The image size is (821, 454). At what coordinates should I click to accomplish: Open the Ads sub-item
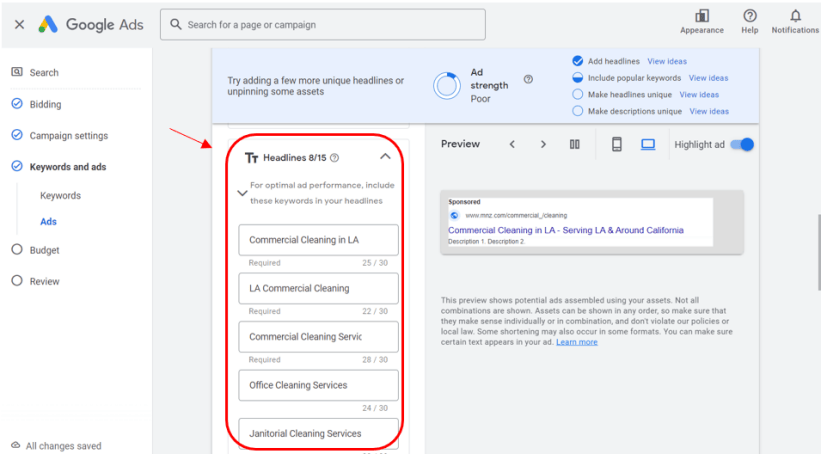click(48, 222)
